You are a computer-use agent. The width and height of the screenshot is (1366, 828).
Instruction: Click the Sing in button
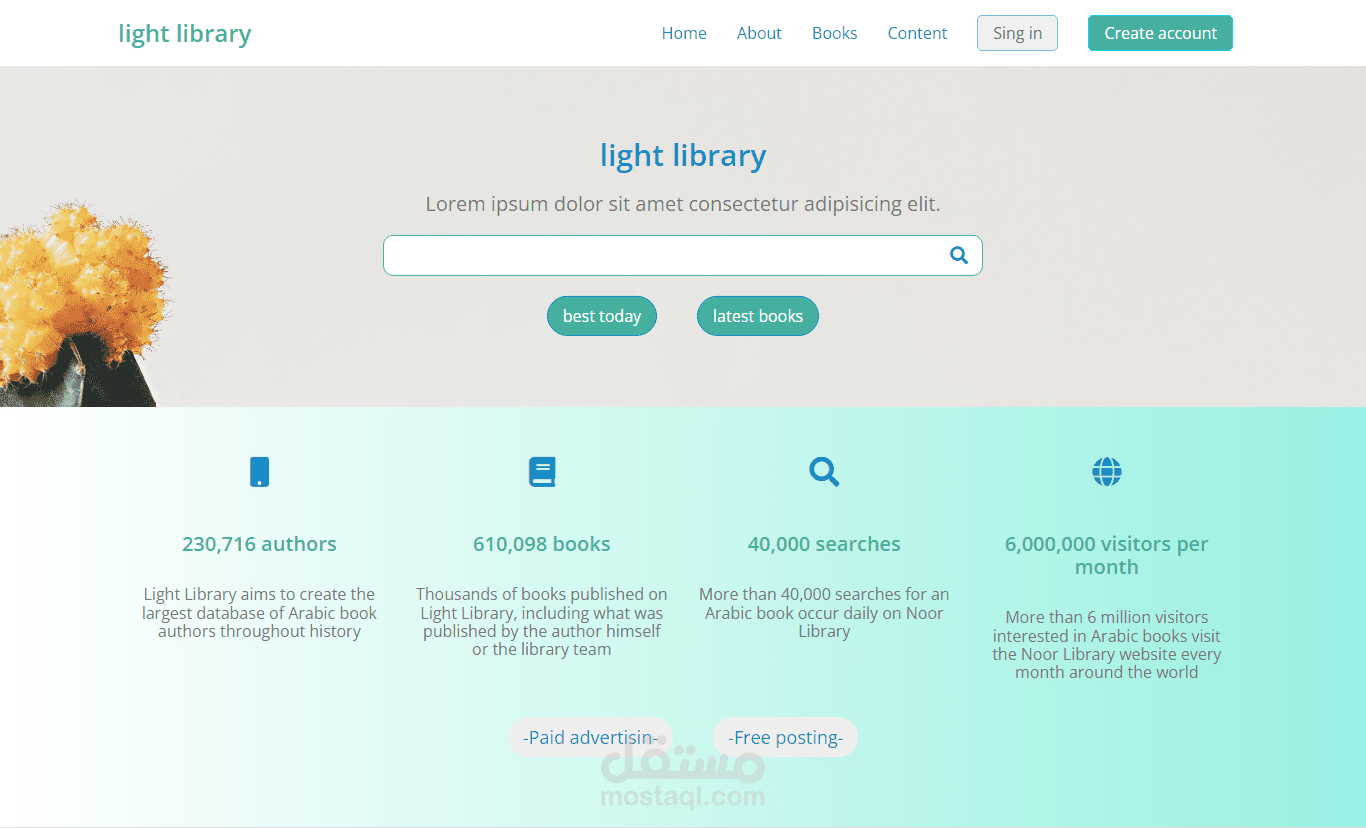point(1017,33)
